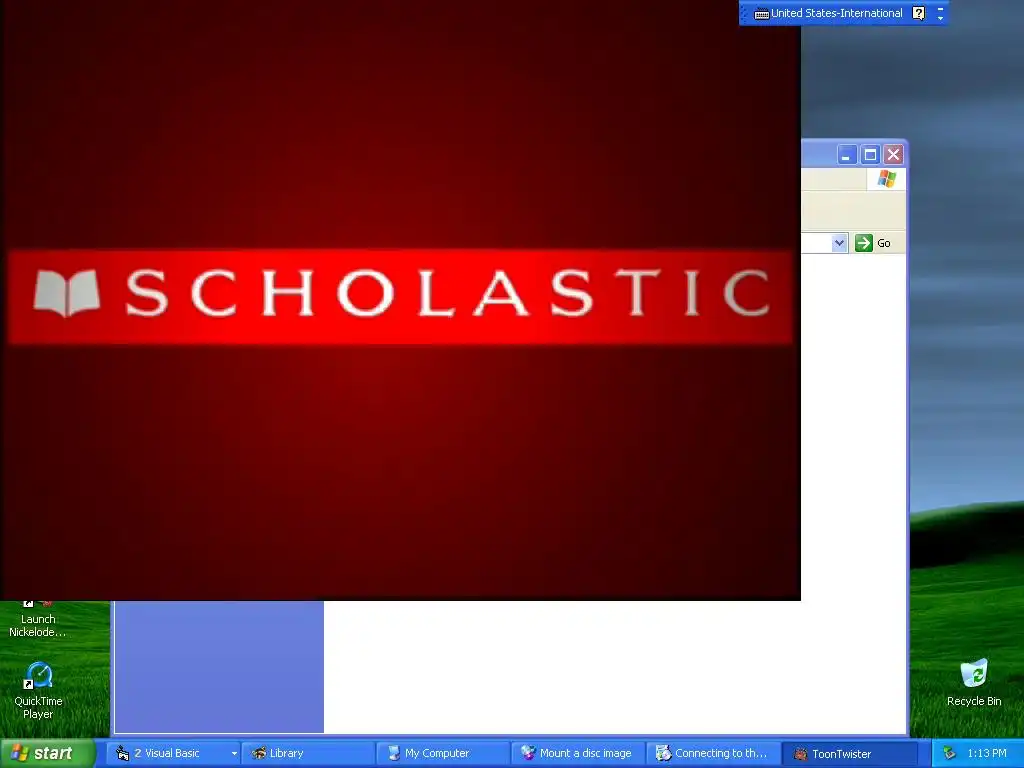Image resolution: width=1024 pixels, height=768 pixels.
Task: Open the Visual Basic taskbar group
Action: pyautogui.click(x=175, y=754)
